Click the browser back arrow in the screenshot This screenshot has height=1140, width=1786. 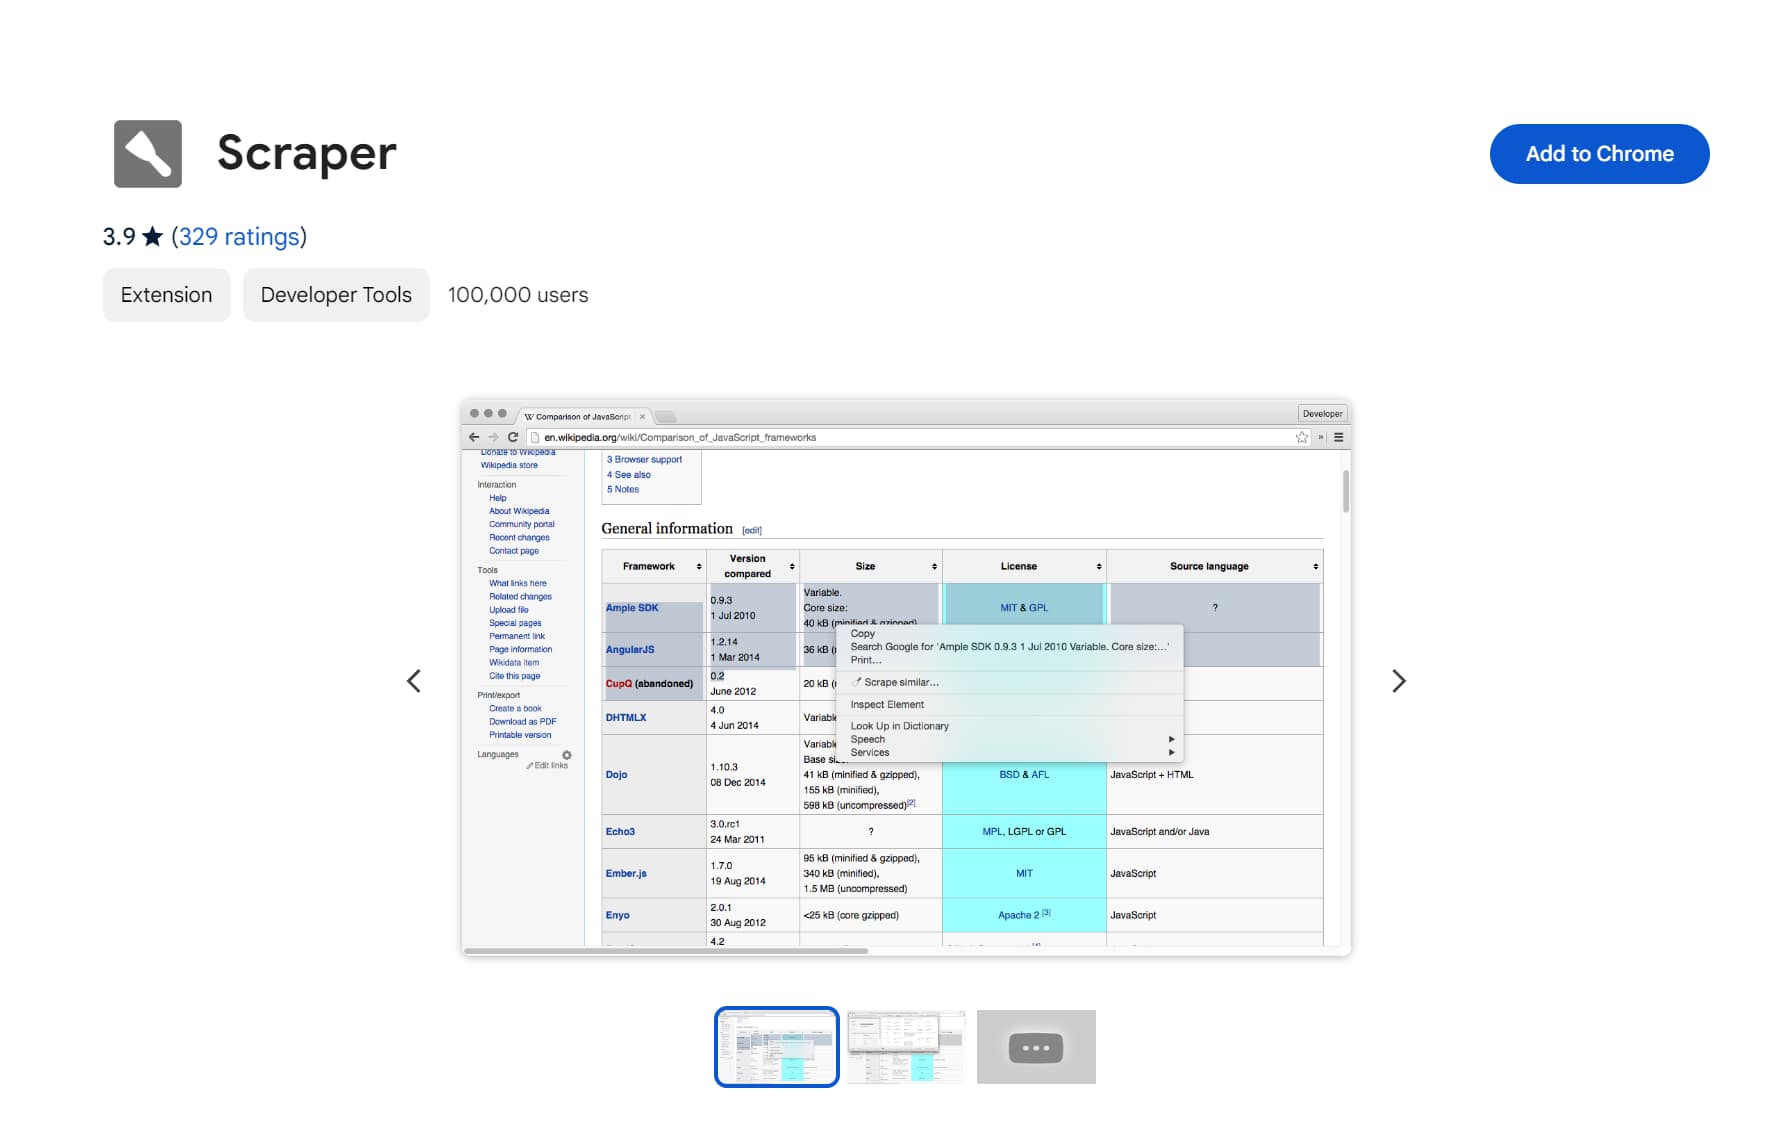coord(474,437)
